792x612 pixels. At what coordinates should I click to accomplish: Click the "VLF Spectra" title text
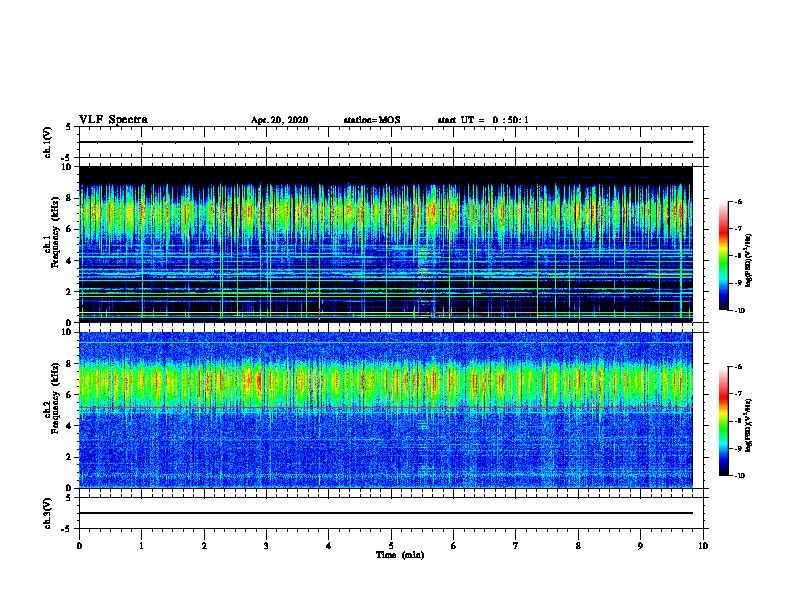tap(113, 119)
